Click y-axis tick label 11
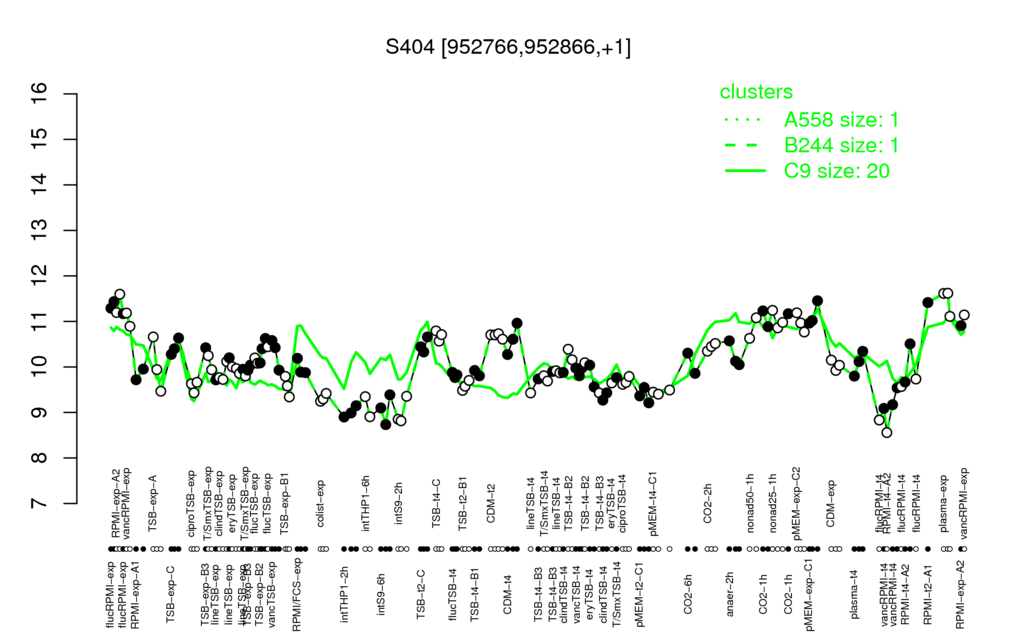Viewport: 1024px width, 640px height. 40,321
